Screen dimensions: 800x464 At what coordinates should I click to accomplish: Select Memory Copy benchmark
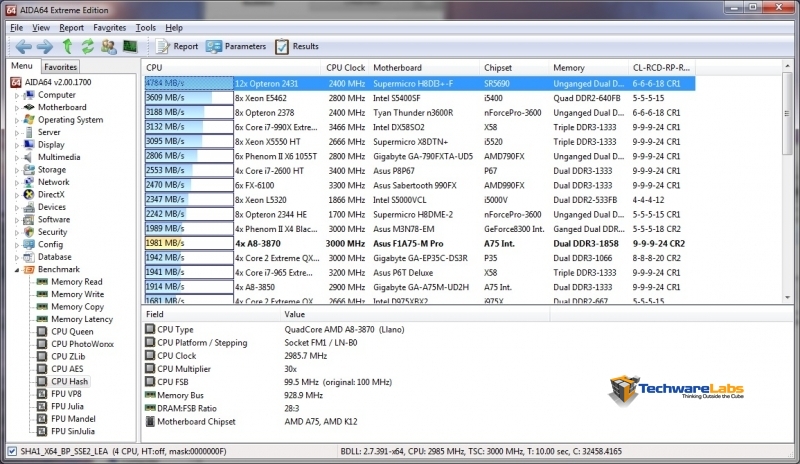[78, 307]
